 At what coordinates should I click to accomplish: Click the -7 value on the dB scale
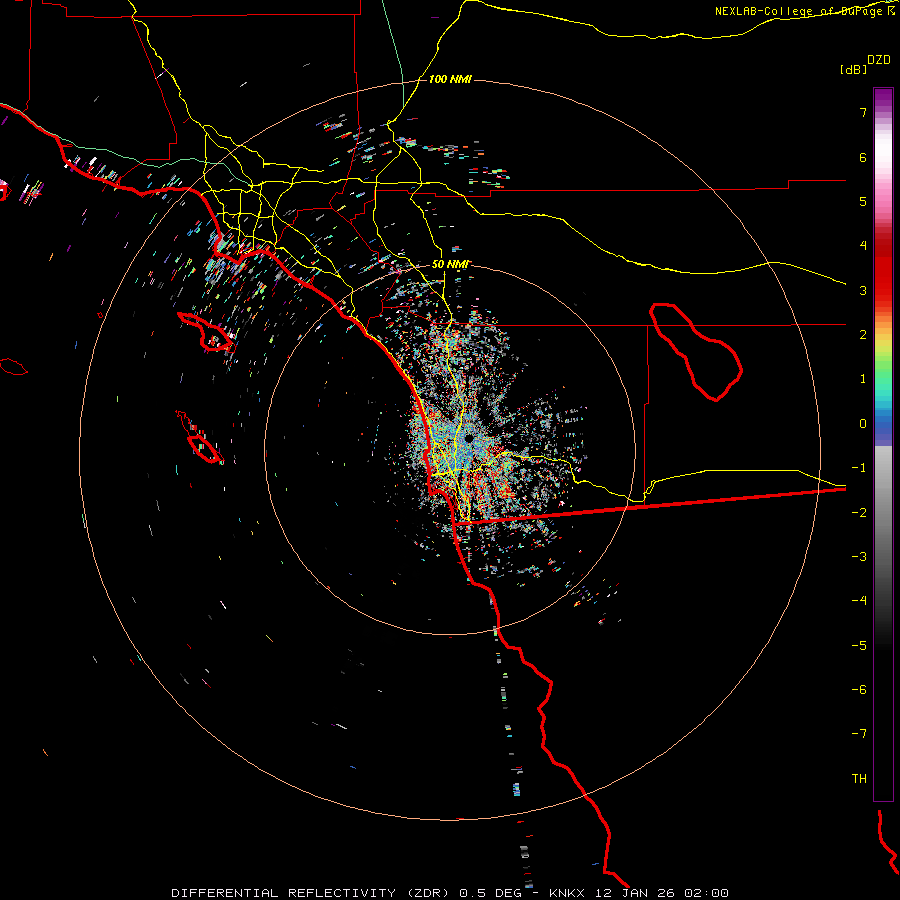pos(859,734)
